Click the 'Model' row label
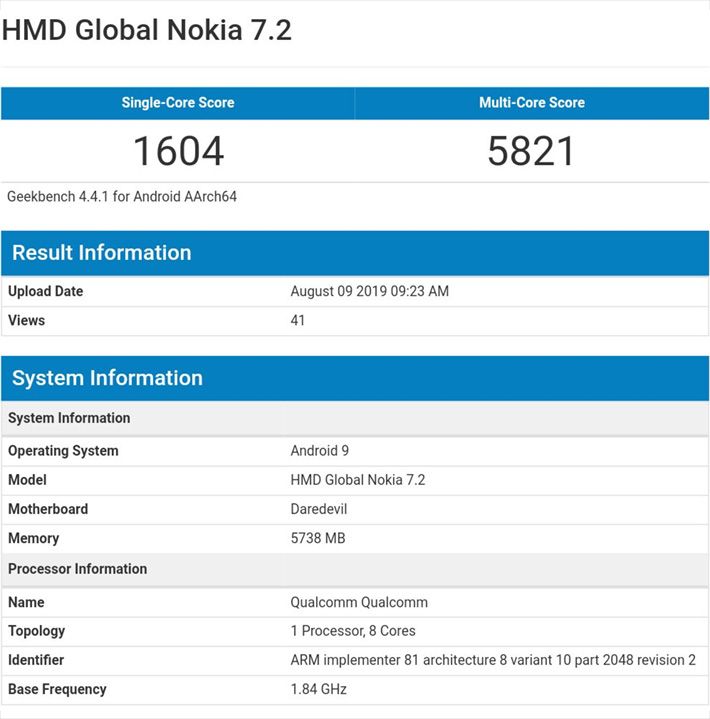This screenshot has height=719, width=710. [x=28, y=480]
